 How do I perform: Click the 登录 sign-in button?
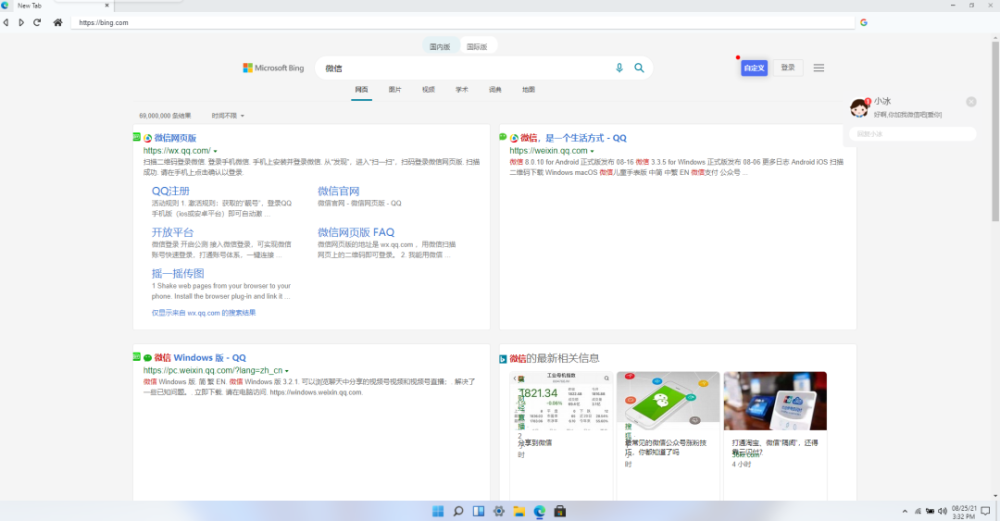[x=788, y=68]
